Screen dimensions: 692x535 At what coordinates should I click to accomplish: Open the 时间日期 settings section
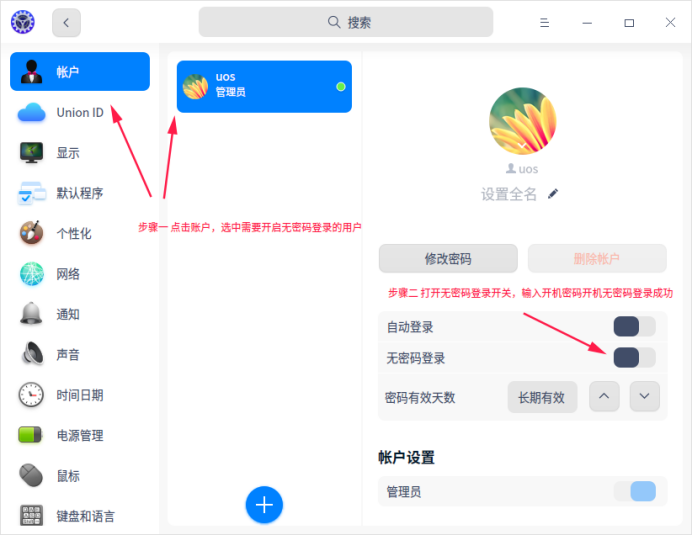[80, 395]
